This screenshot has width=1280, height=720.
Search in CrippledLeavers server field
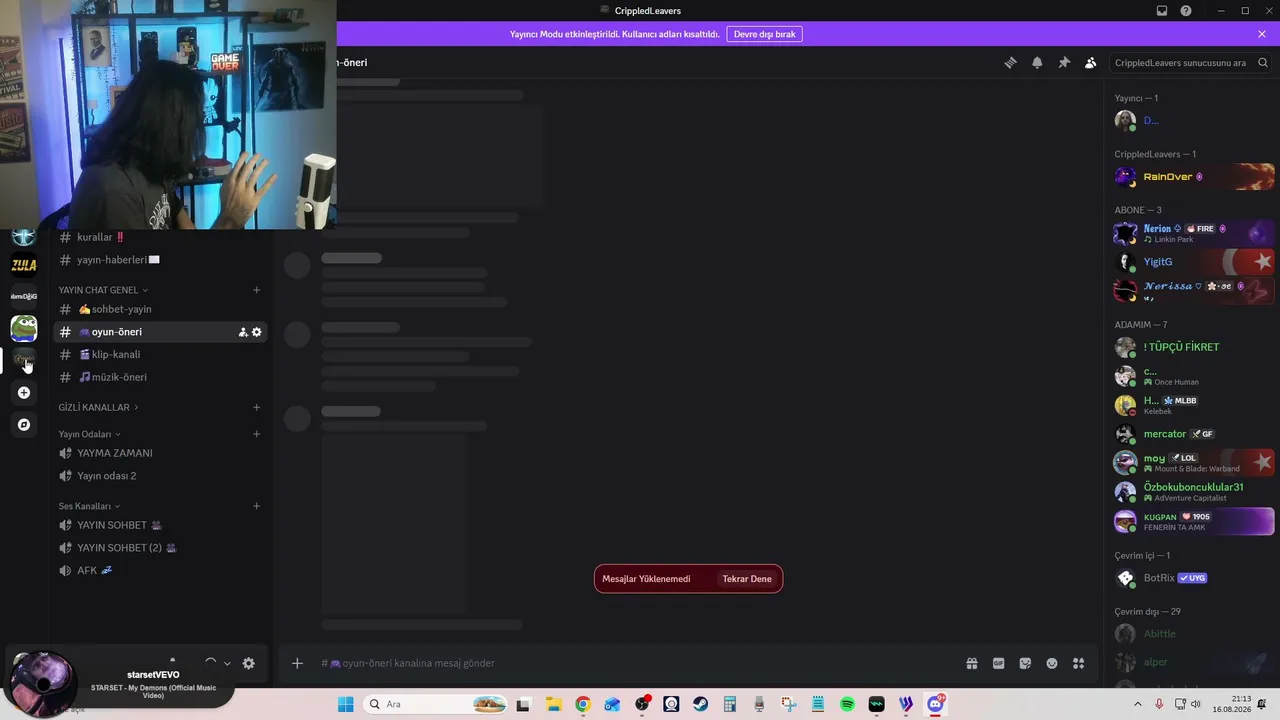[1190, 62]
